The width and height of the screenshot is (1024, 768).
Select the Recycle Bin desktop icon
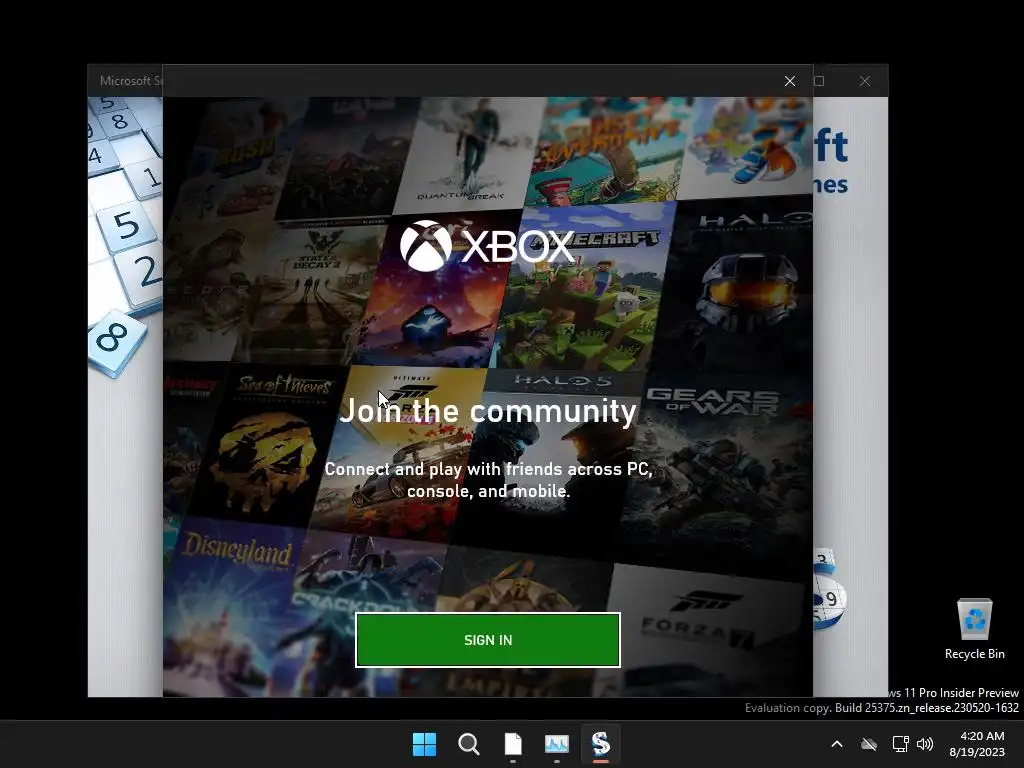pyautogui.click(x=974, y=628)
